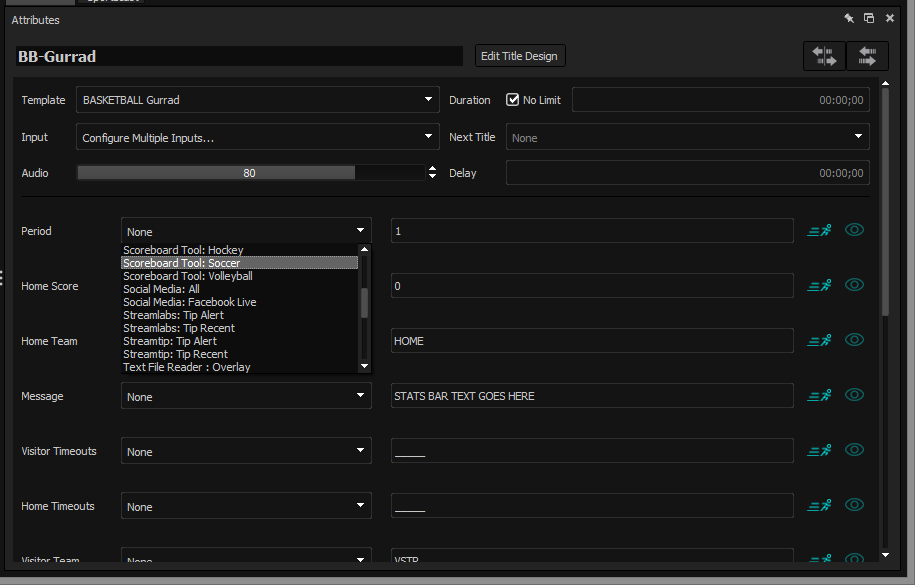Viewport: 915px width, 585px height.
Task: Toggle the No Limit duration checkbox
Action: click(513, 100)
